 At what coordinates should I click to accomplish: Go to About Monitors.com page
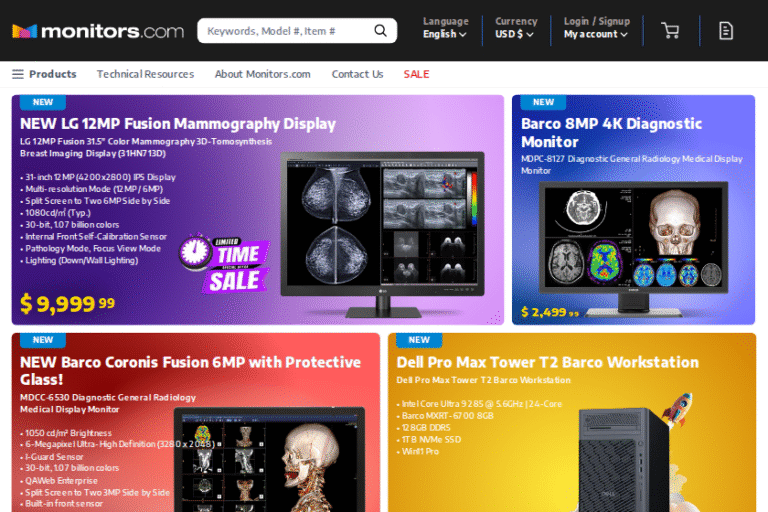[x=262, y=74]
